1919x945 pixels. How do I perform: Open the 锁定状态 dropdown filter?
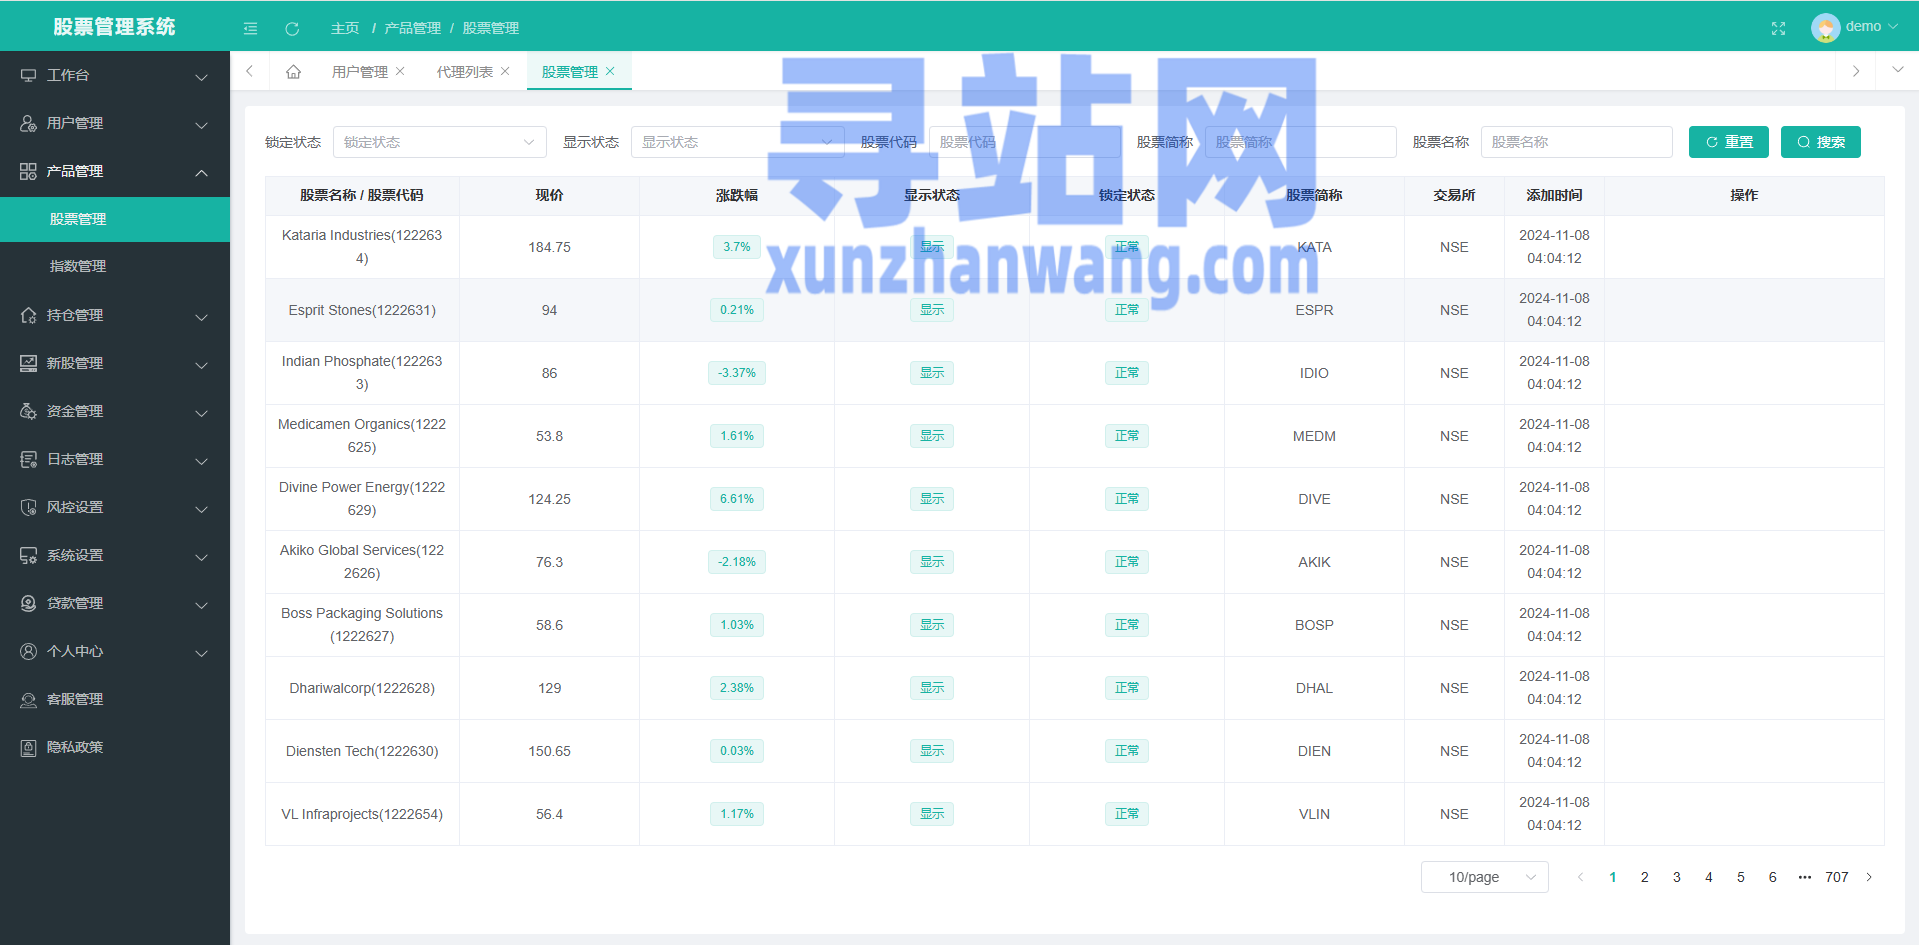coord(439,142)
